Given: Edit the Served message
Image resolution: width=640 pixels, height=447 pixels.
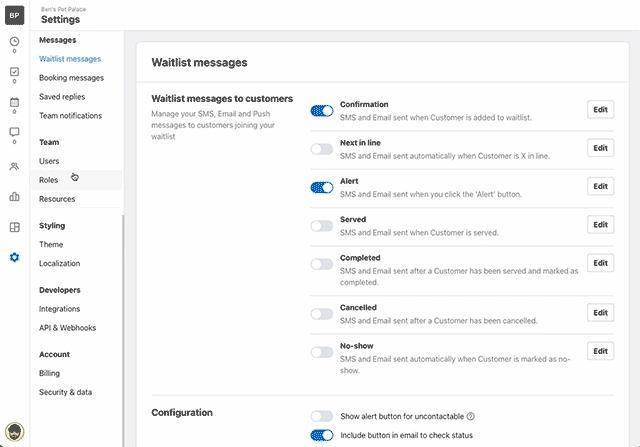Looking at the screenshot, I should click(x=600, y=225).
